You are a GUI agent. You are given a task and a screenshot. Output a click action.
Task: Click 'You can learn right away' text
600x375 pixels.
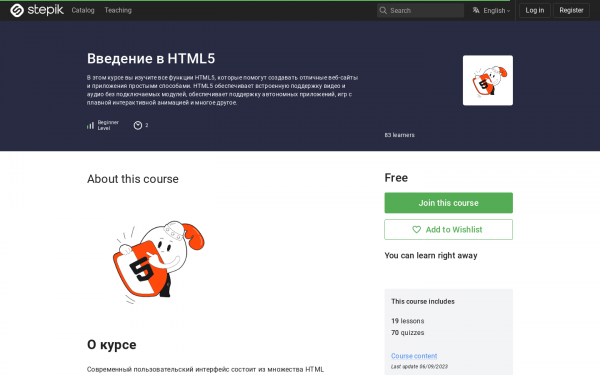[431, 256]
